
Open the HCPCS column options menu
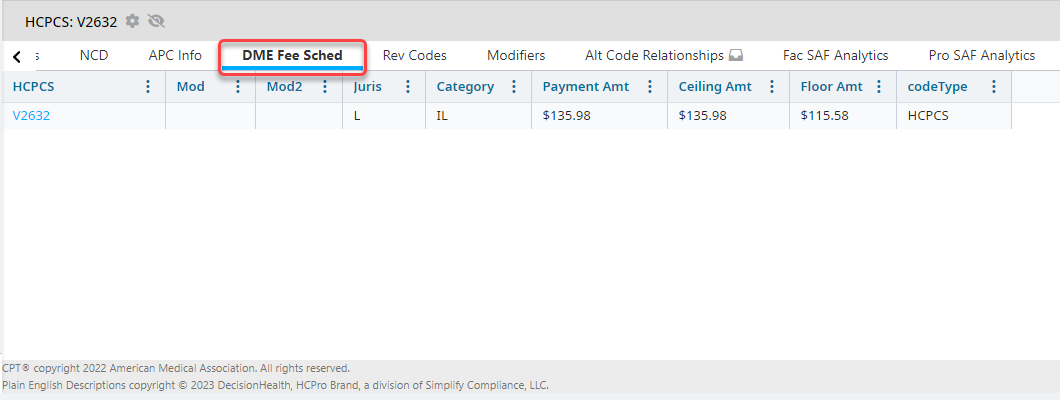coord(148,87)
